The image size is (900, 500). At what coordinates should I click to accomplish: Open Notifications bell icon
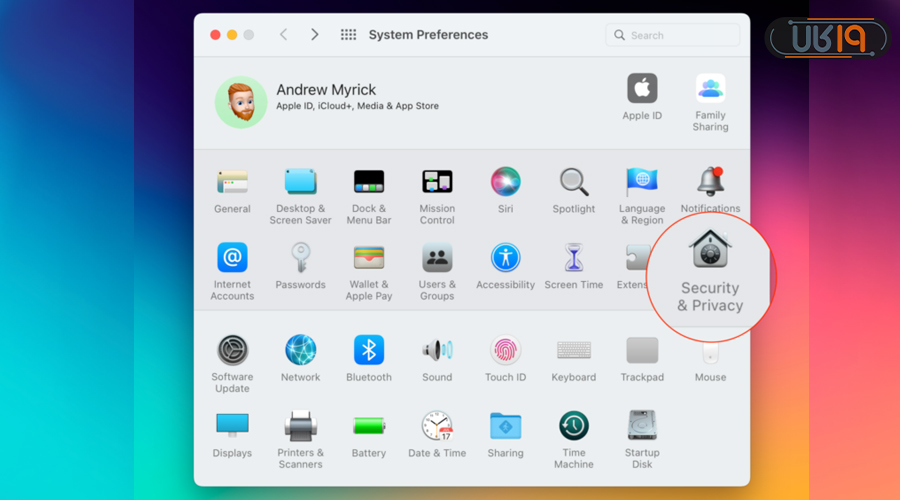[x=710, y=182]
